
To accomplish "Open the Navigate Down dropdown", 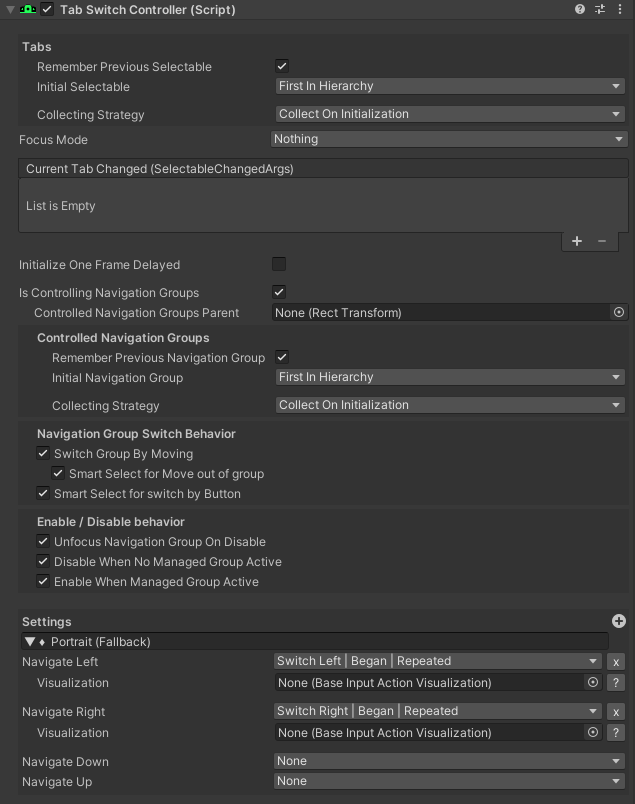I will (x=450, y=761).
